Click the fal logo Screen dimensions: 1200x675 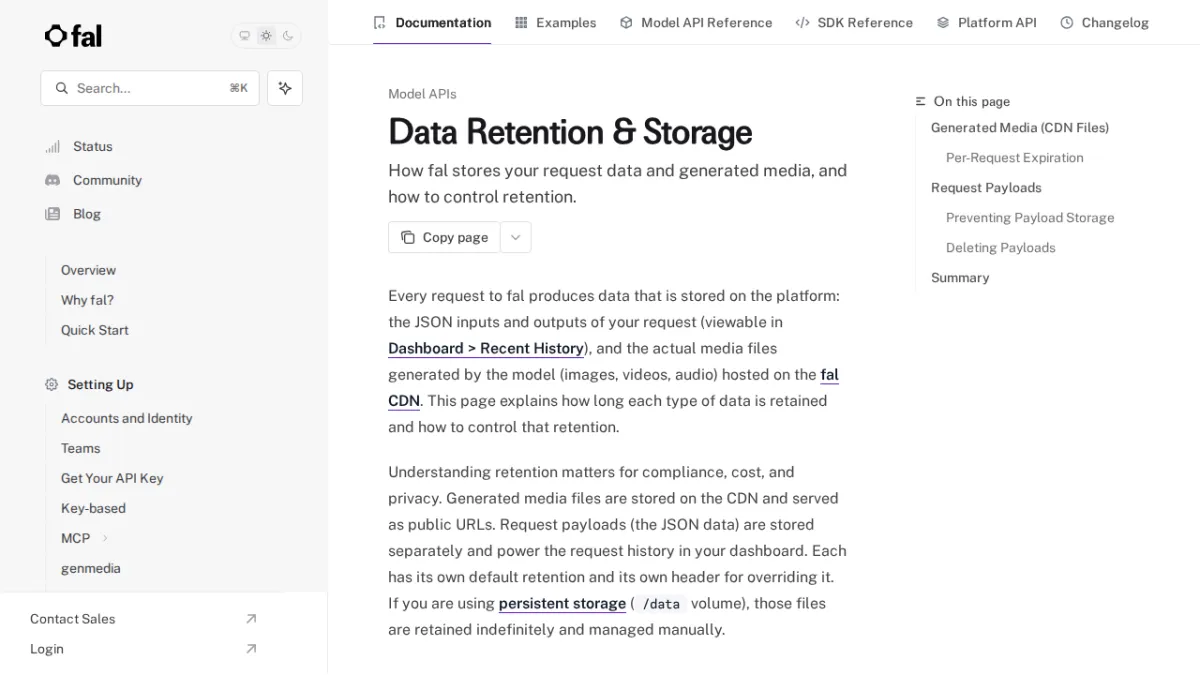tap(73, 36)
